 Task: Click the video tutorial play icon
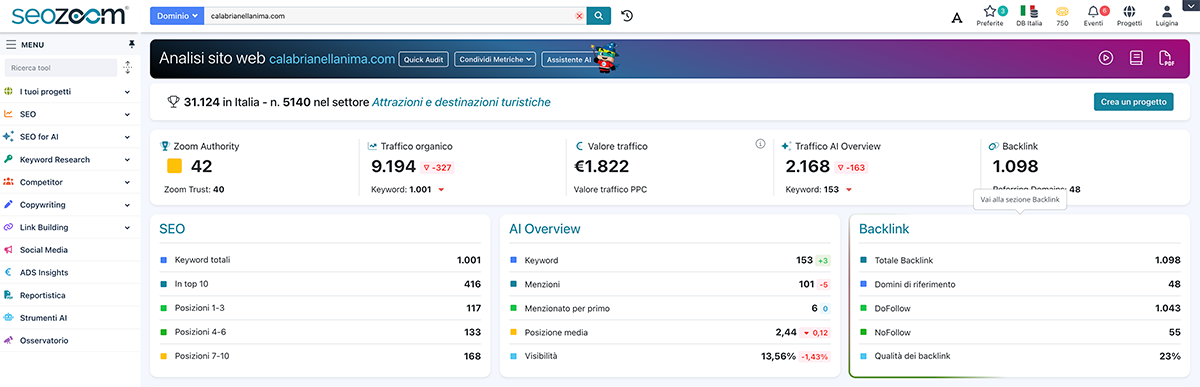[x=1106, y=58]
